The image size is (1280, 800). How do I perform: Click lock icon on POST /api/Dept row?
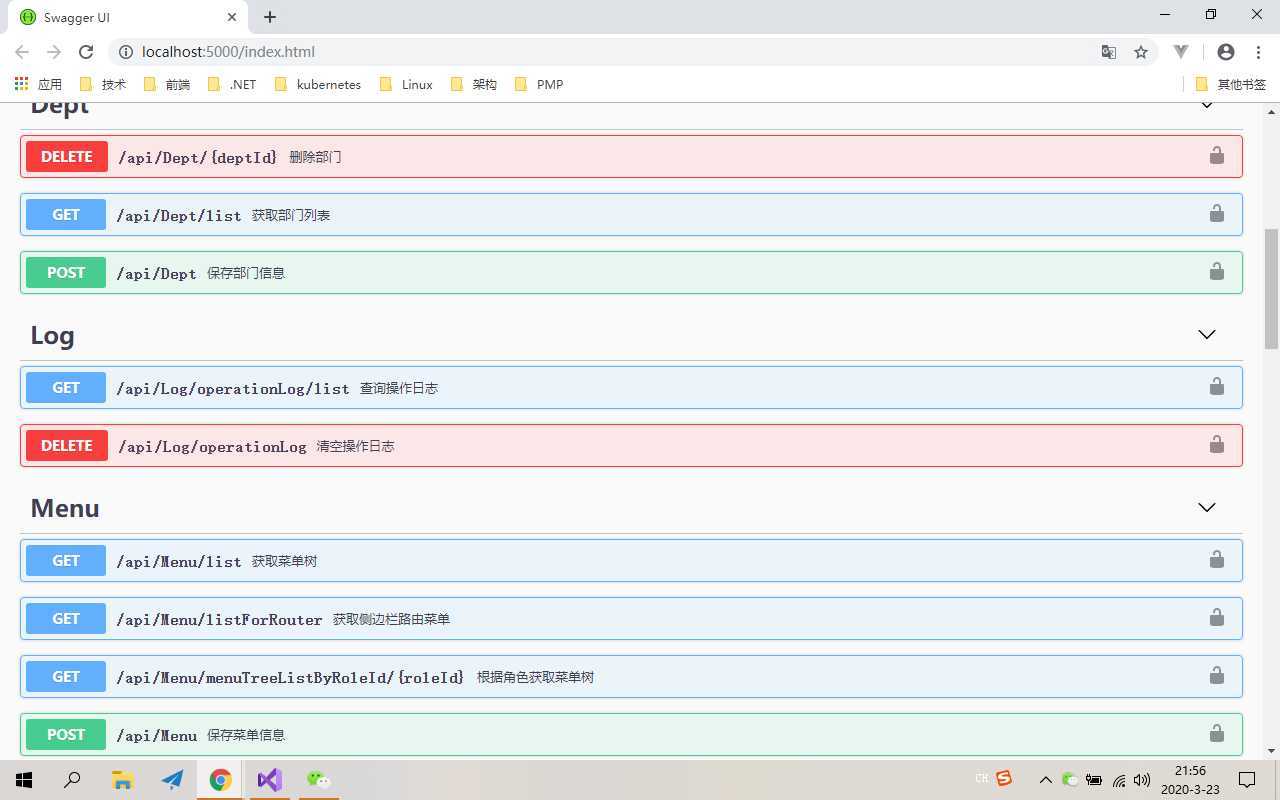(1216, 271)
